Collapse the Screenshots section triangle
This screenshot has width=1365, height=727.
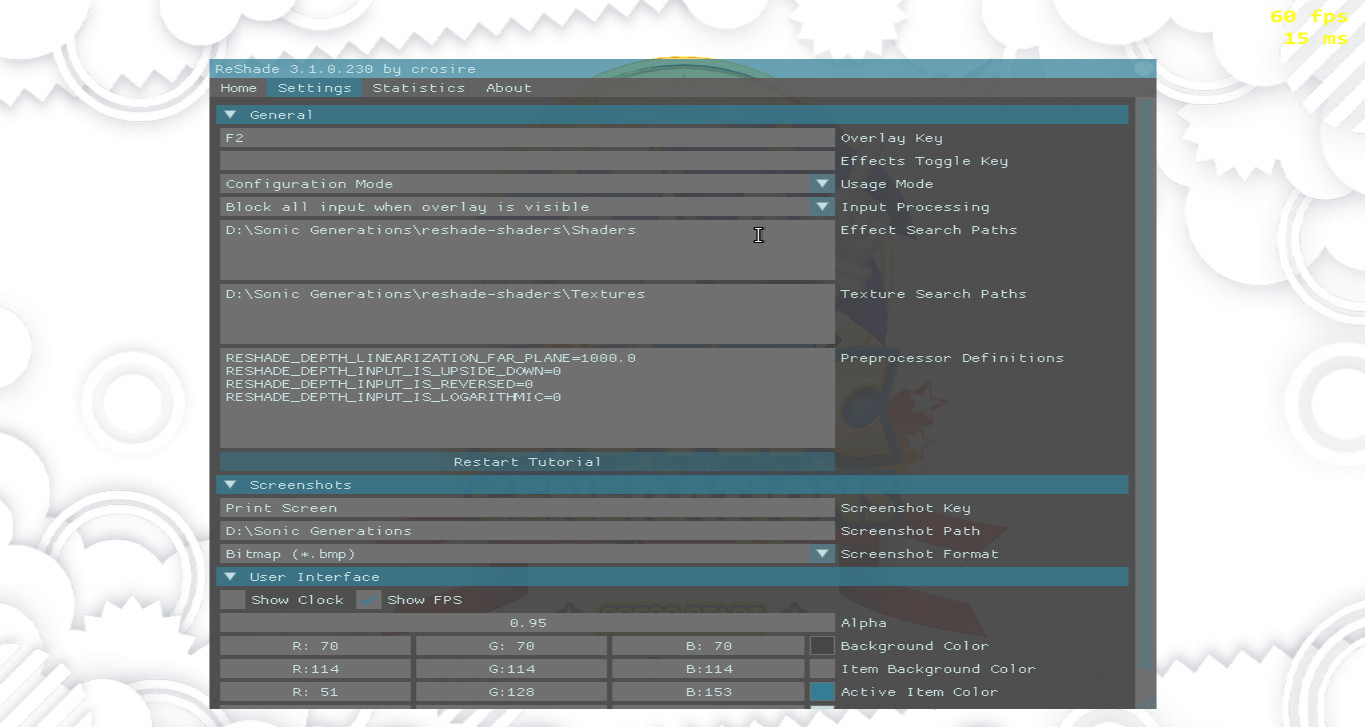[x=231, y=485]
